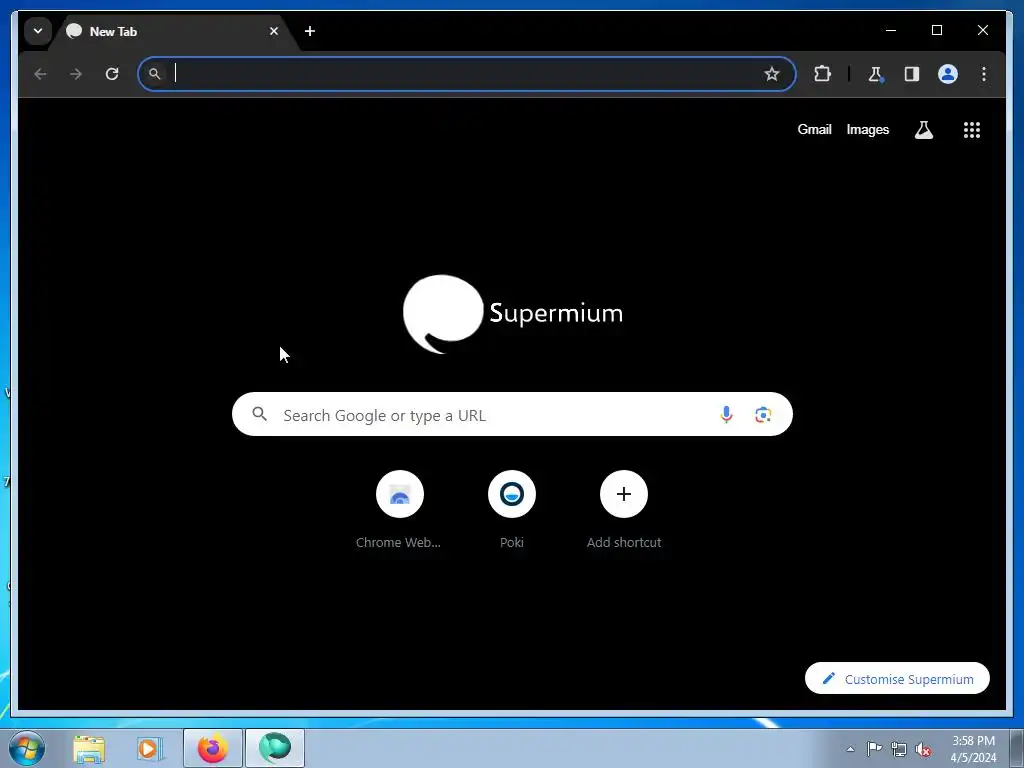Select the New Tab tab
Image resolution: width=1024 pixels, height=768 pixels.
point(173,31)
